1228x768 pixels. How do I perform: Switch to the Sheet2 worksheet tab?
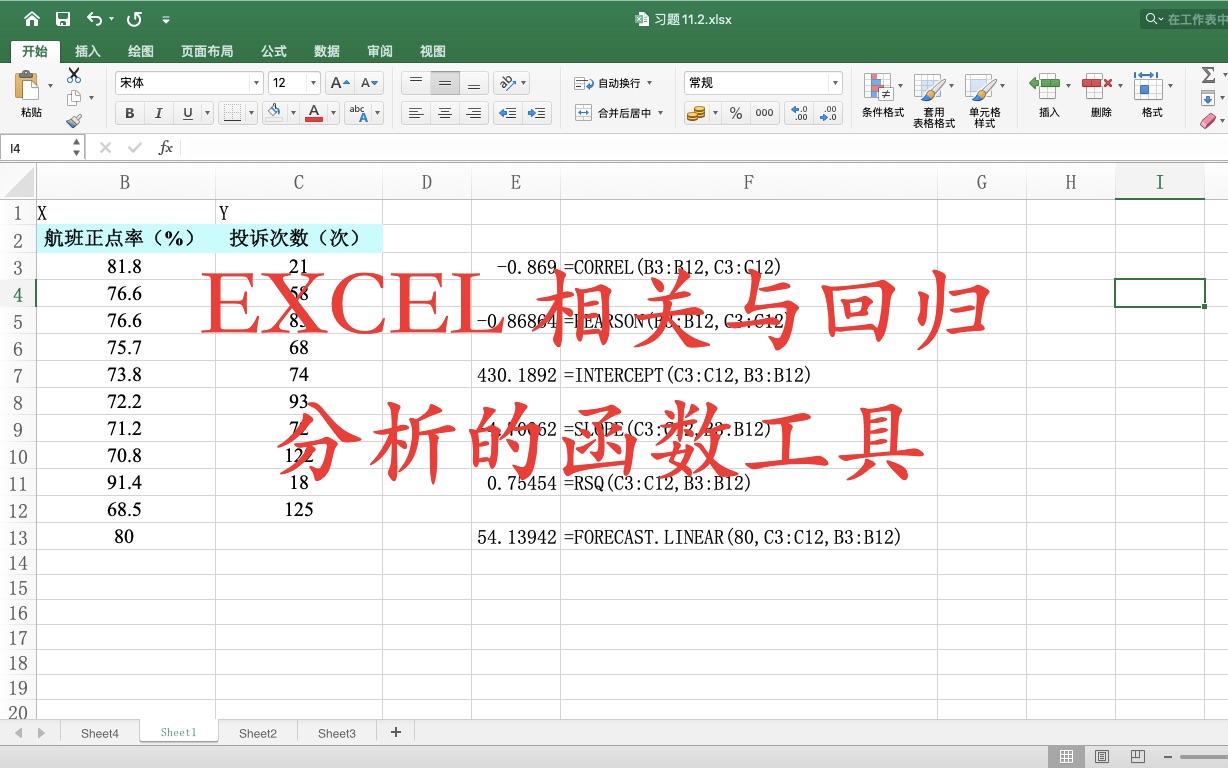click(257, 733)
